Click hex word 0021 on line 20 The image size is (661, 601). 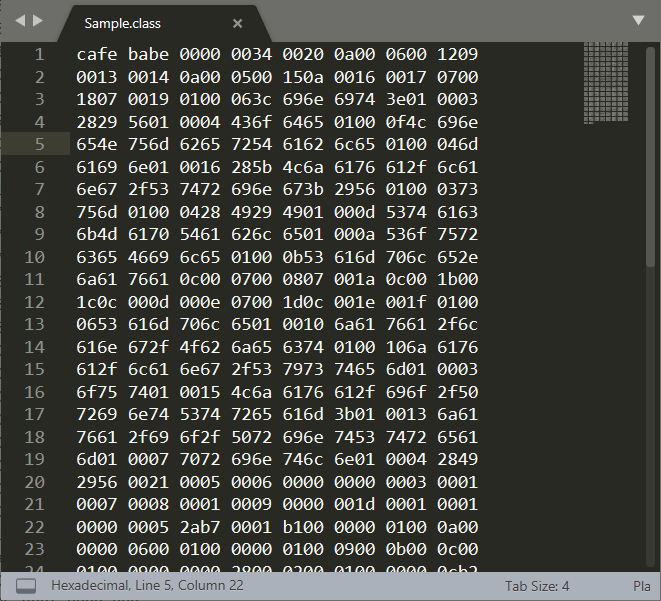[x=148, y=482]
